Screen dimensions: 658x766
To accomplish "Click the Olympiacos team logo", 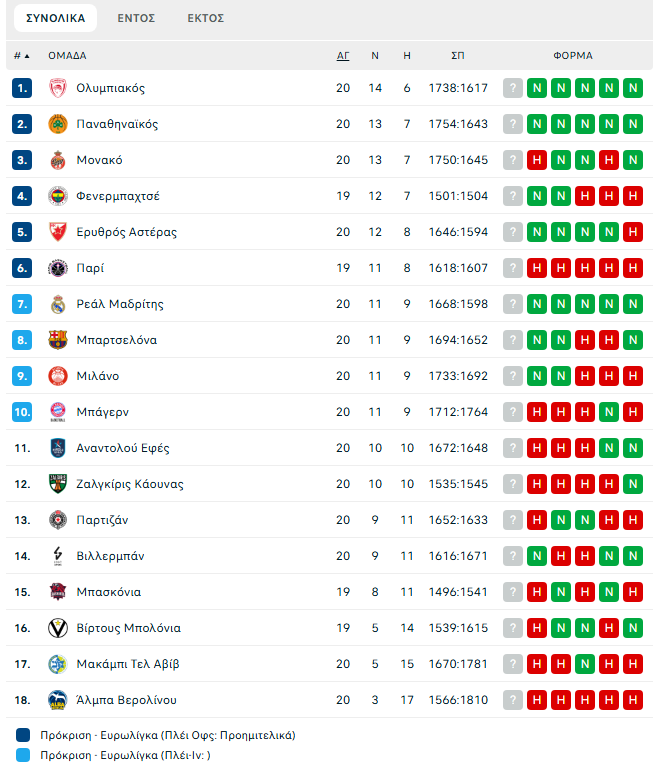I will coord(57,88).
